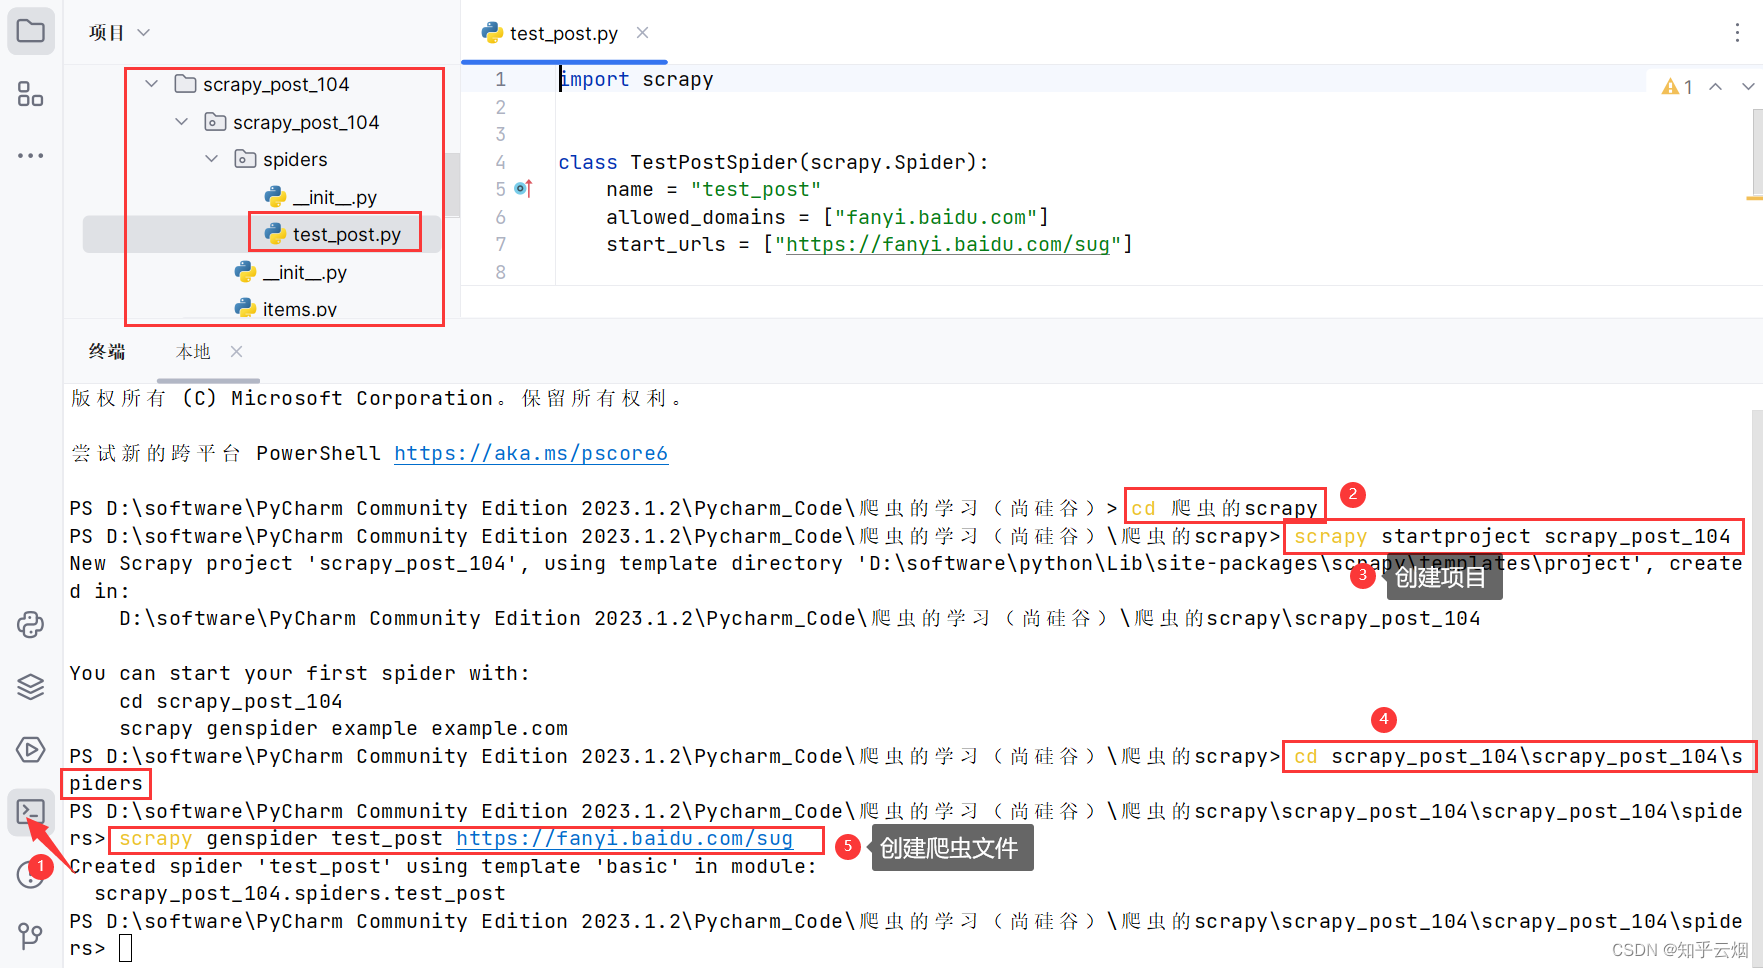
Task: Click the terminal input prompt cursor
Action: (x=126, y=948)
